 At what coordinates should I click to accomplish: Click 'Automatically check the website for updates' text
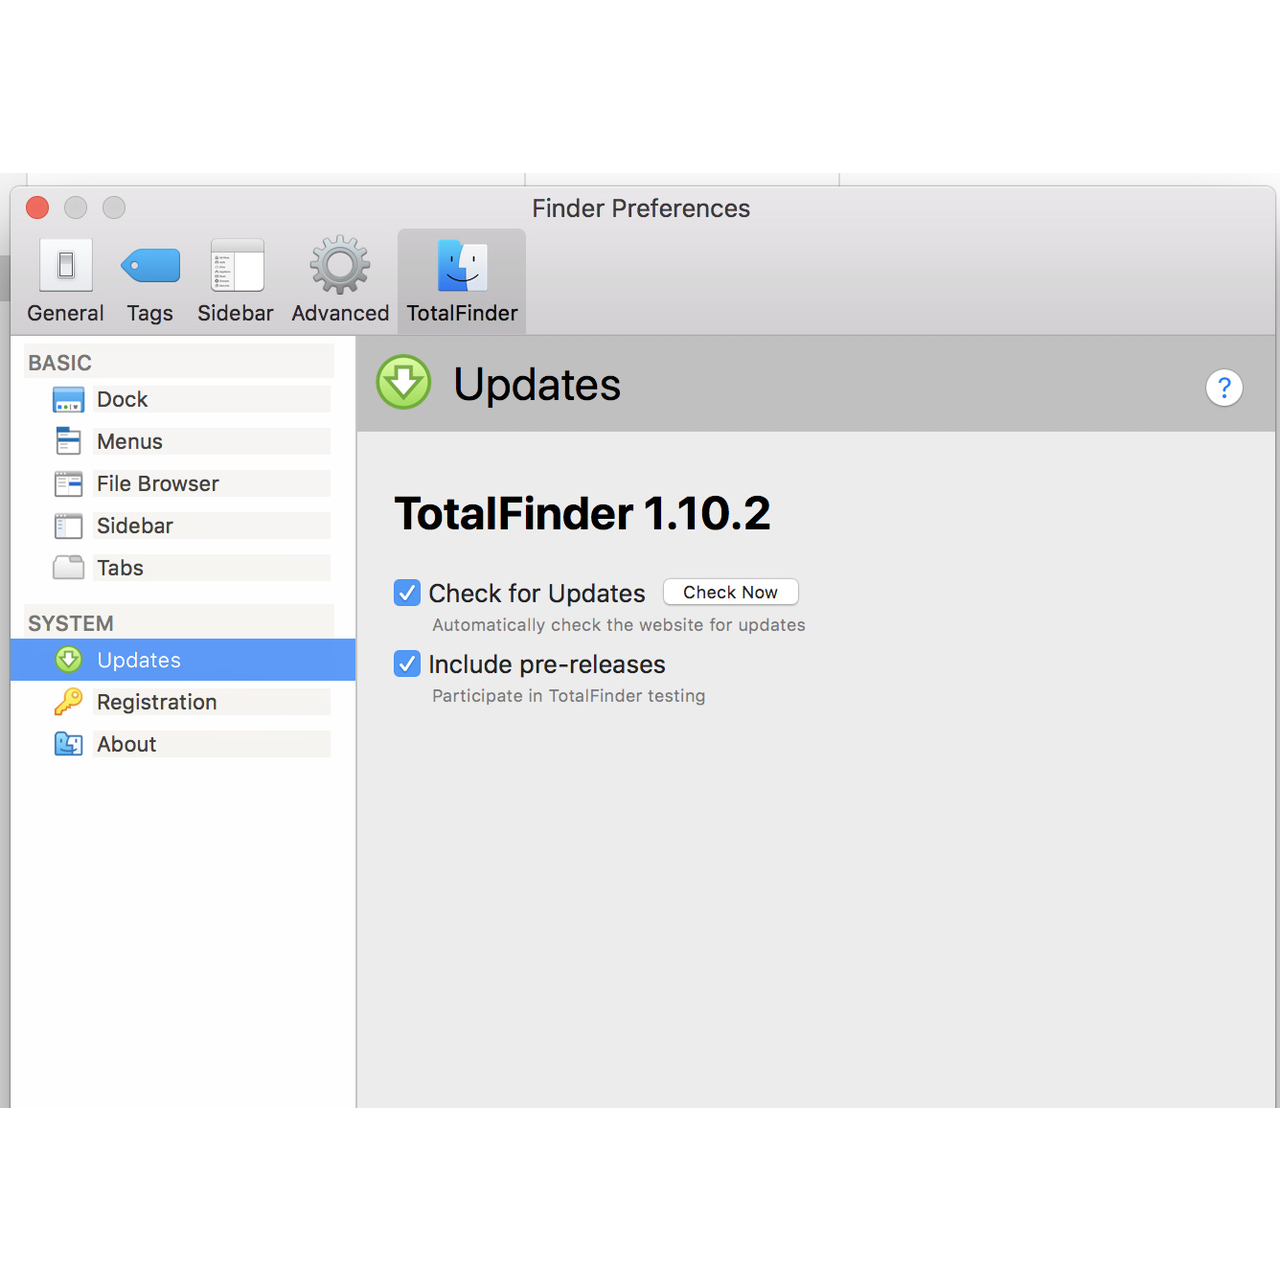[619, 625]
